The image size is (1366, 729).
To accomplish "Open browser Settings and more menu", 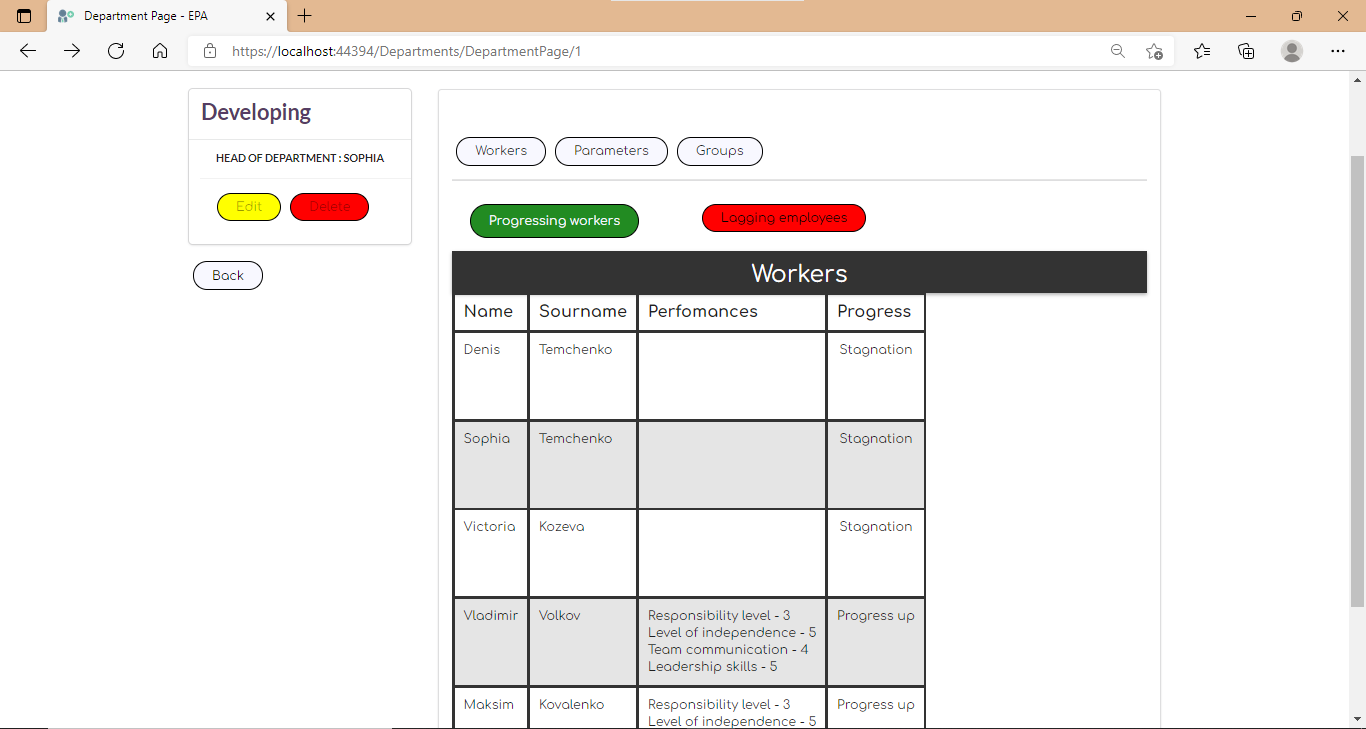I will click(1338, 51).
